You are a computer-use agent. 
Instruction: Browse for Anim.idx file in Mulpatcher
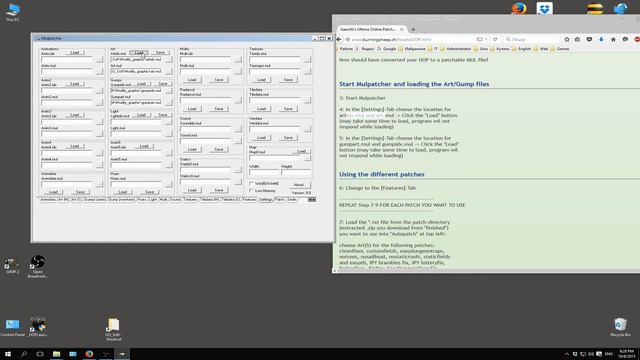pyautogui.click(x=100, y=60)
